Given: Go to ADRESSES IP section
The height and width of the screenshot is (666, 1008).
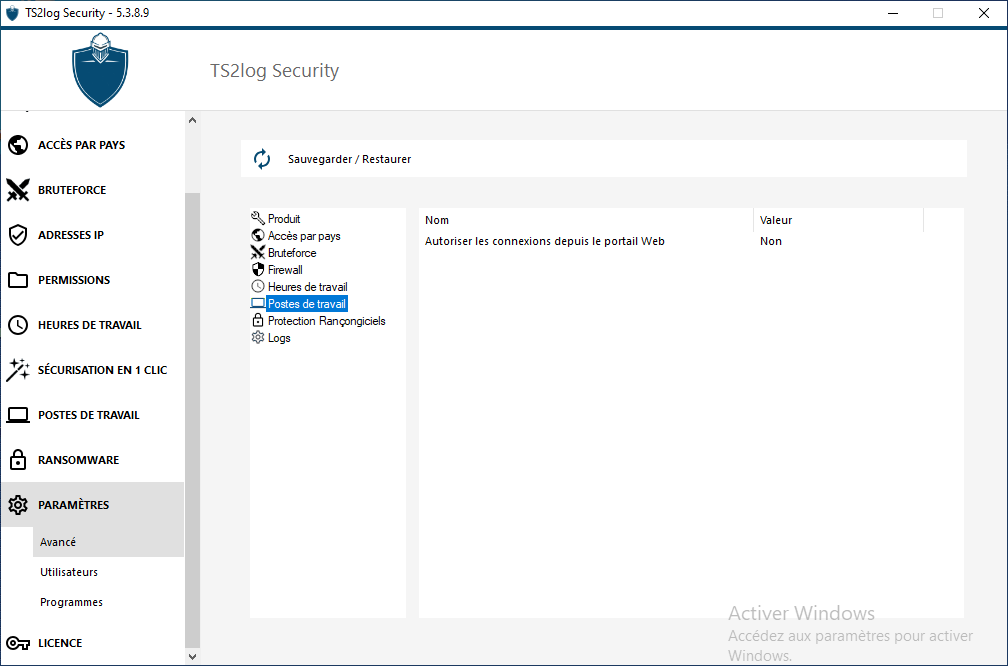Looking at the screenshot, I should (93, 235).
